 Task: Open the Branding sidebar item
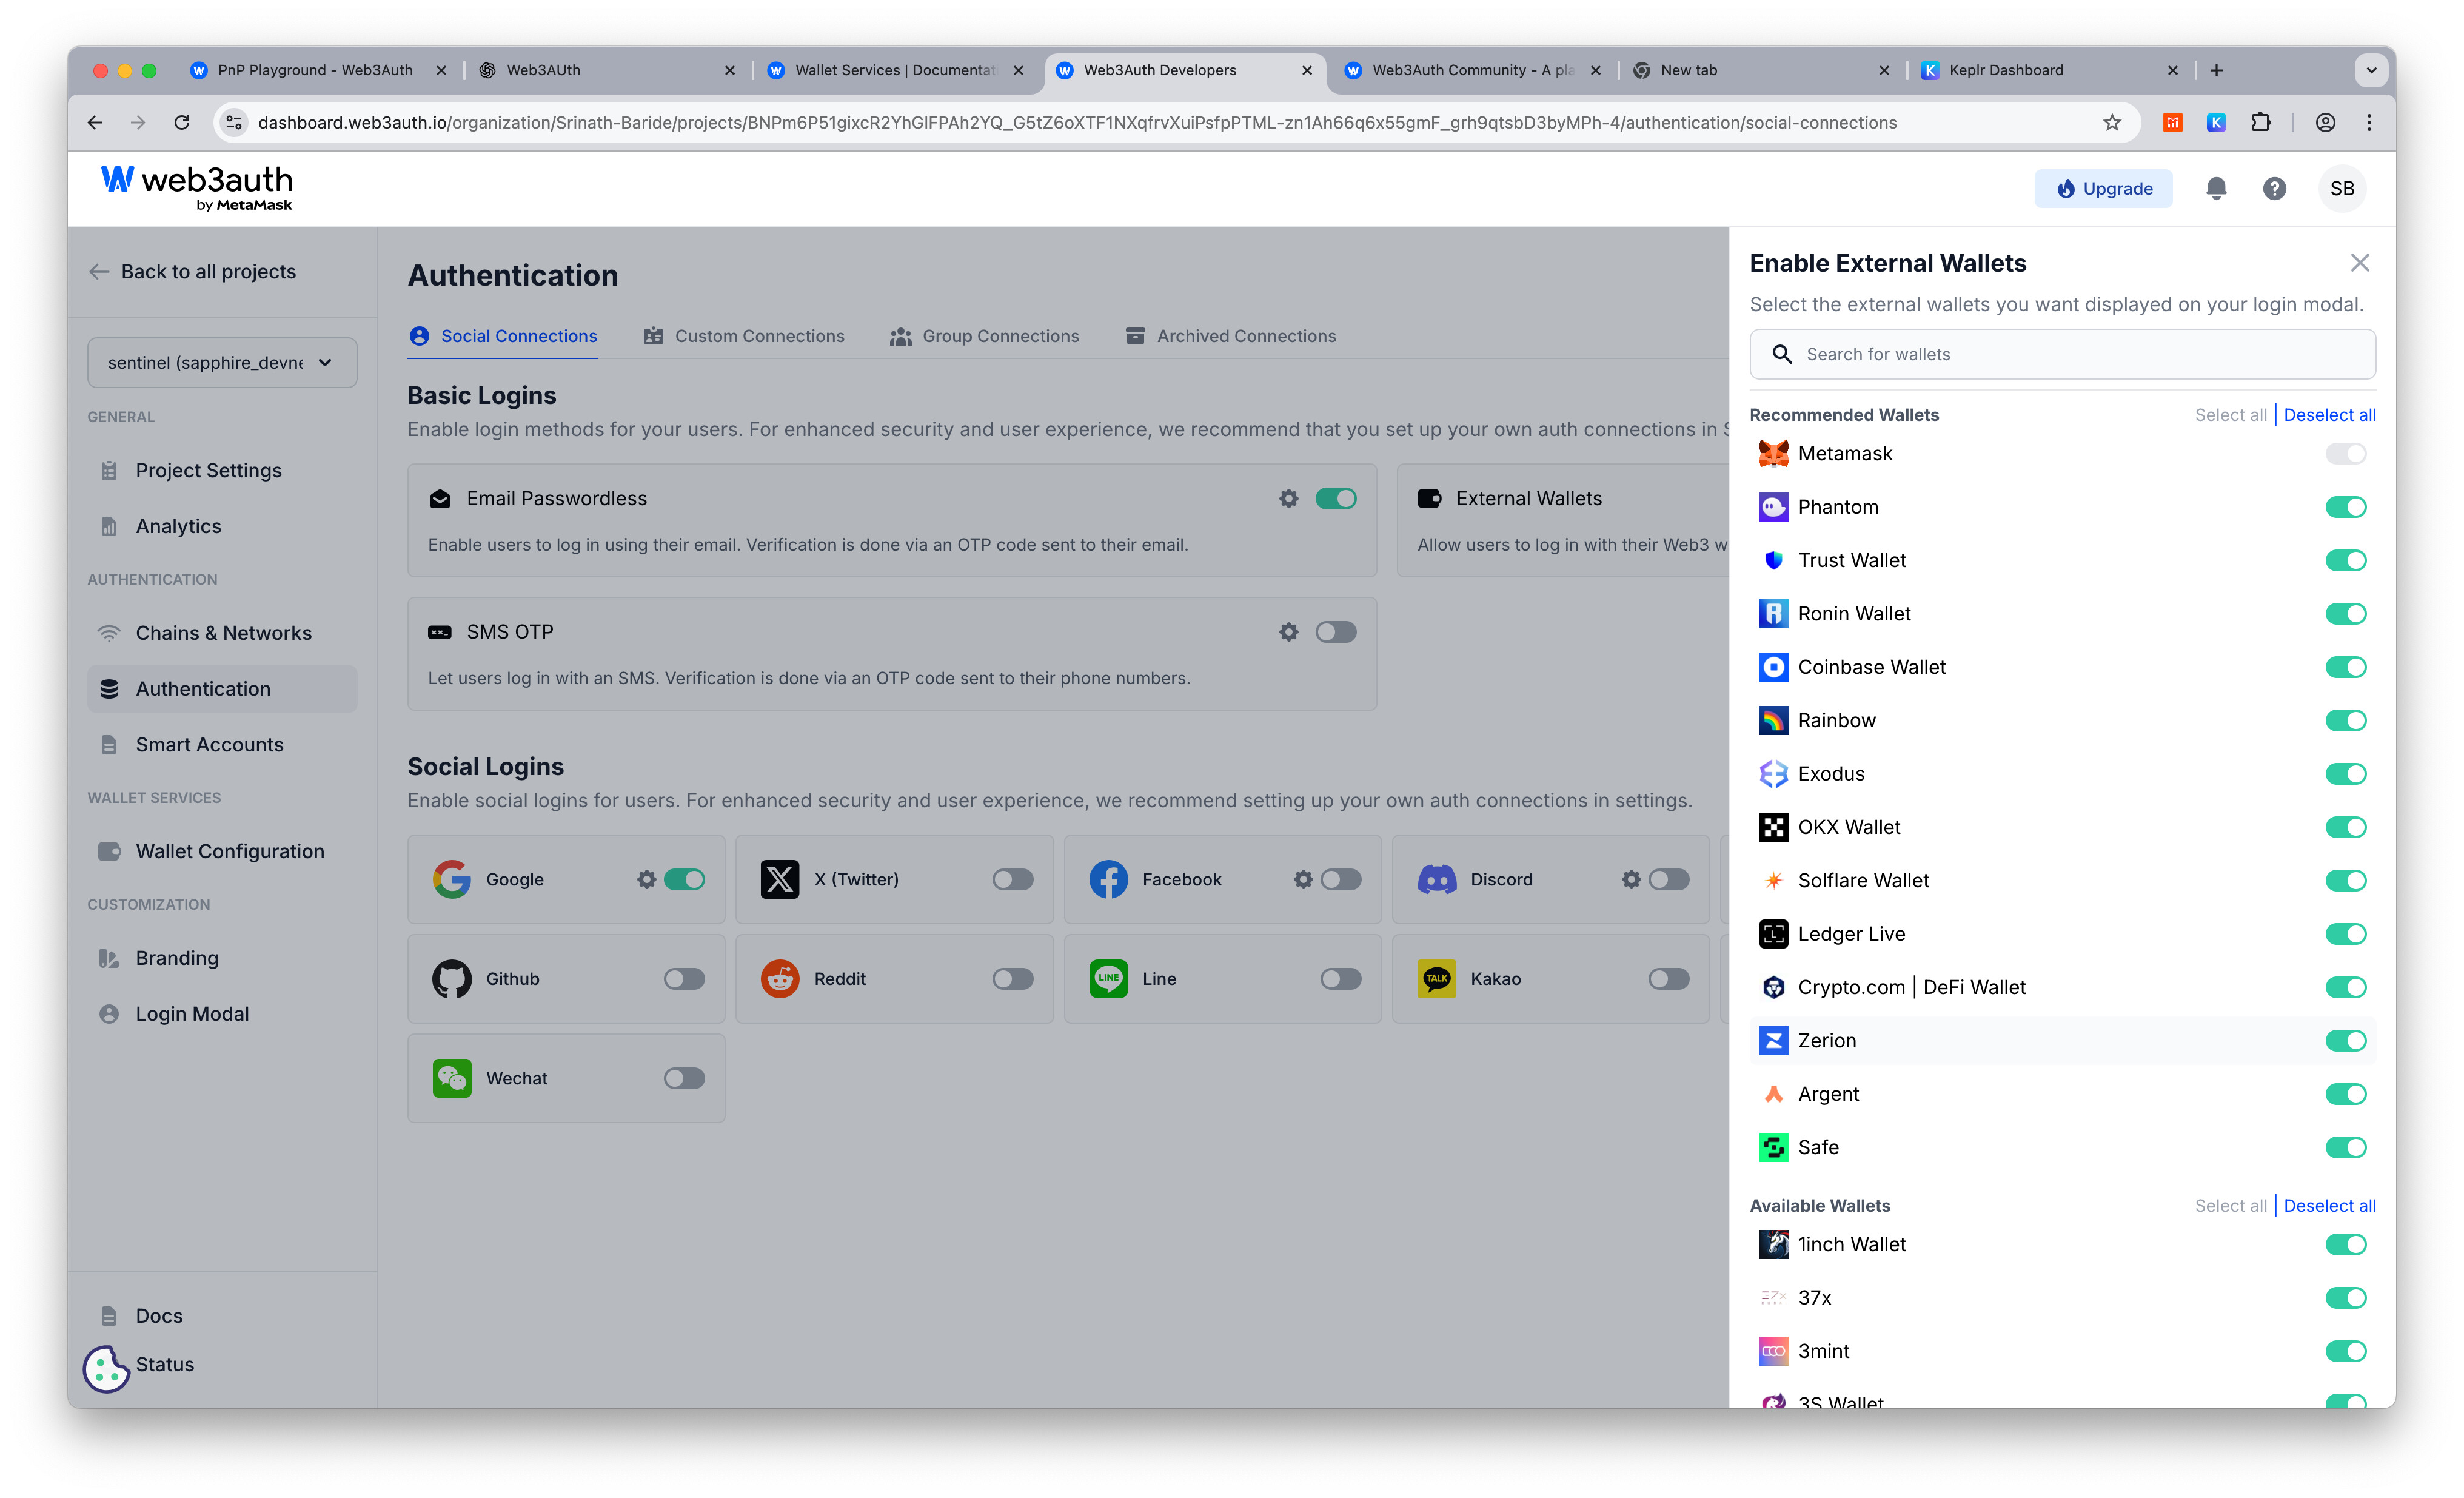click(222, 958)
